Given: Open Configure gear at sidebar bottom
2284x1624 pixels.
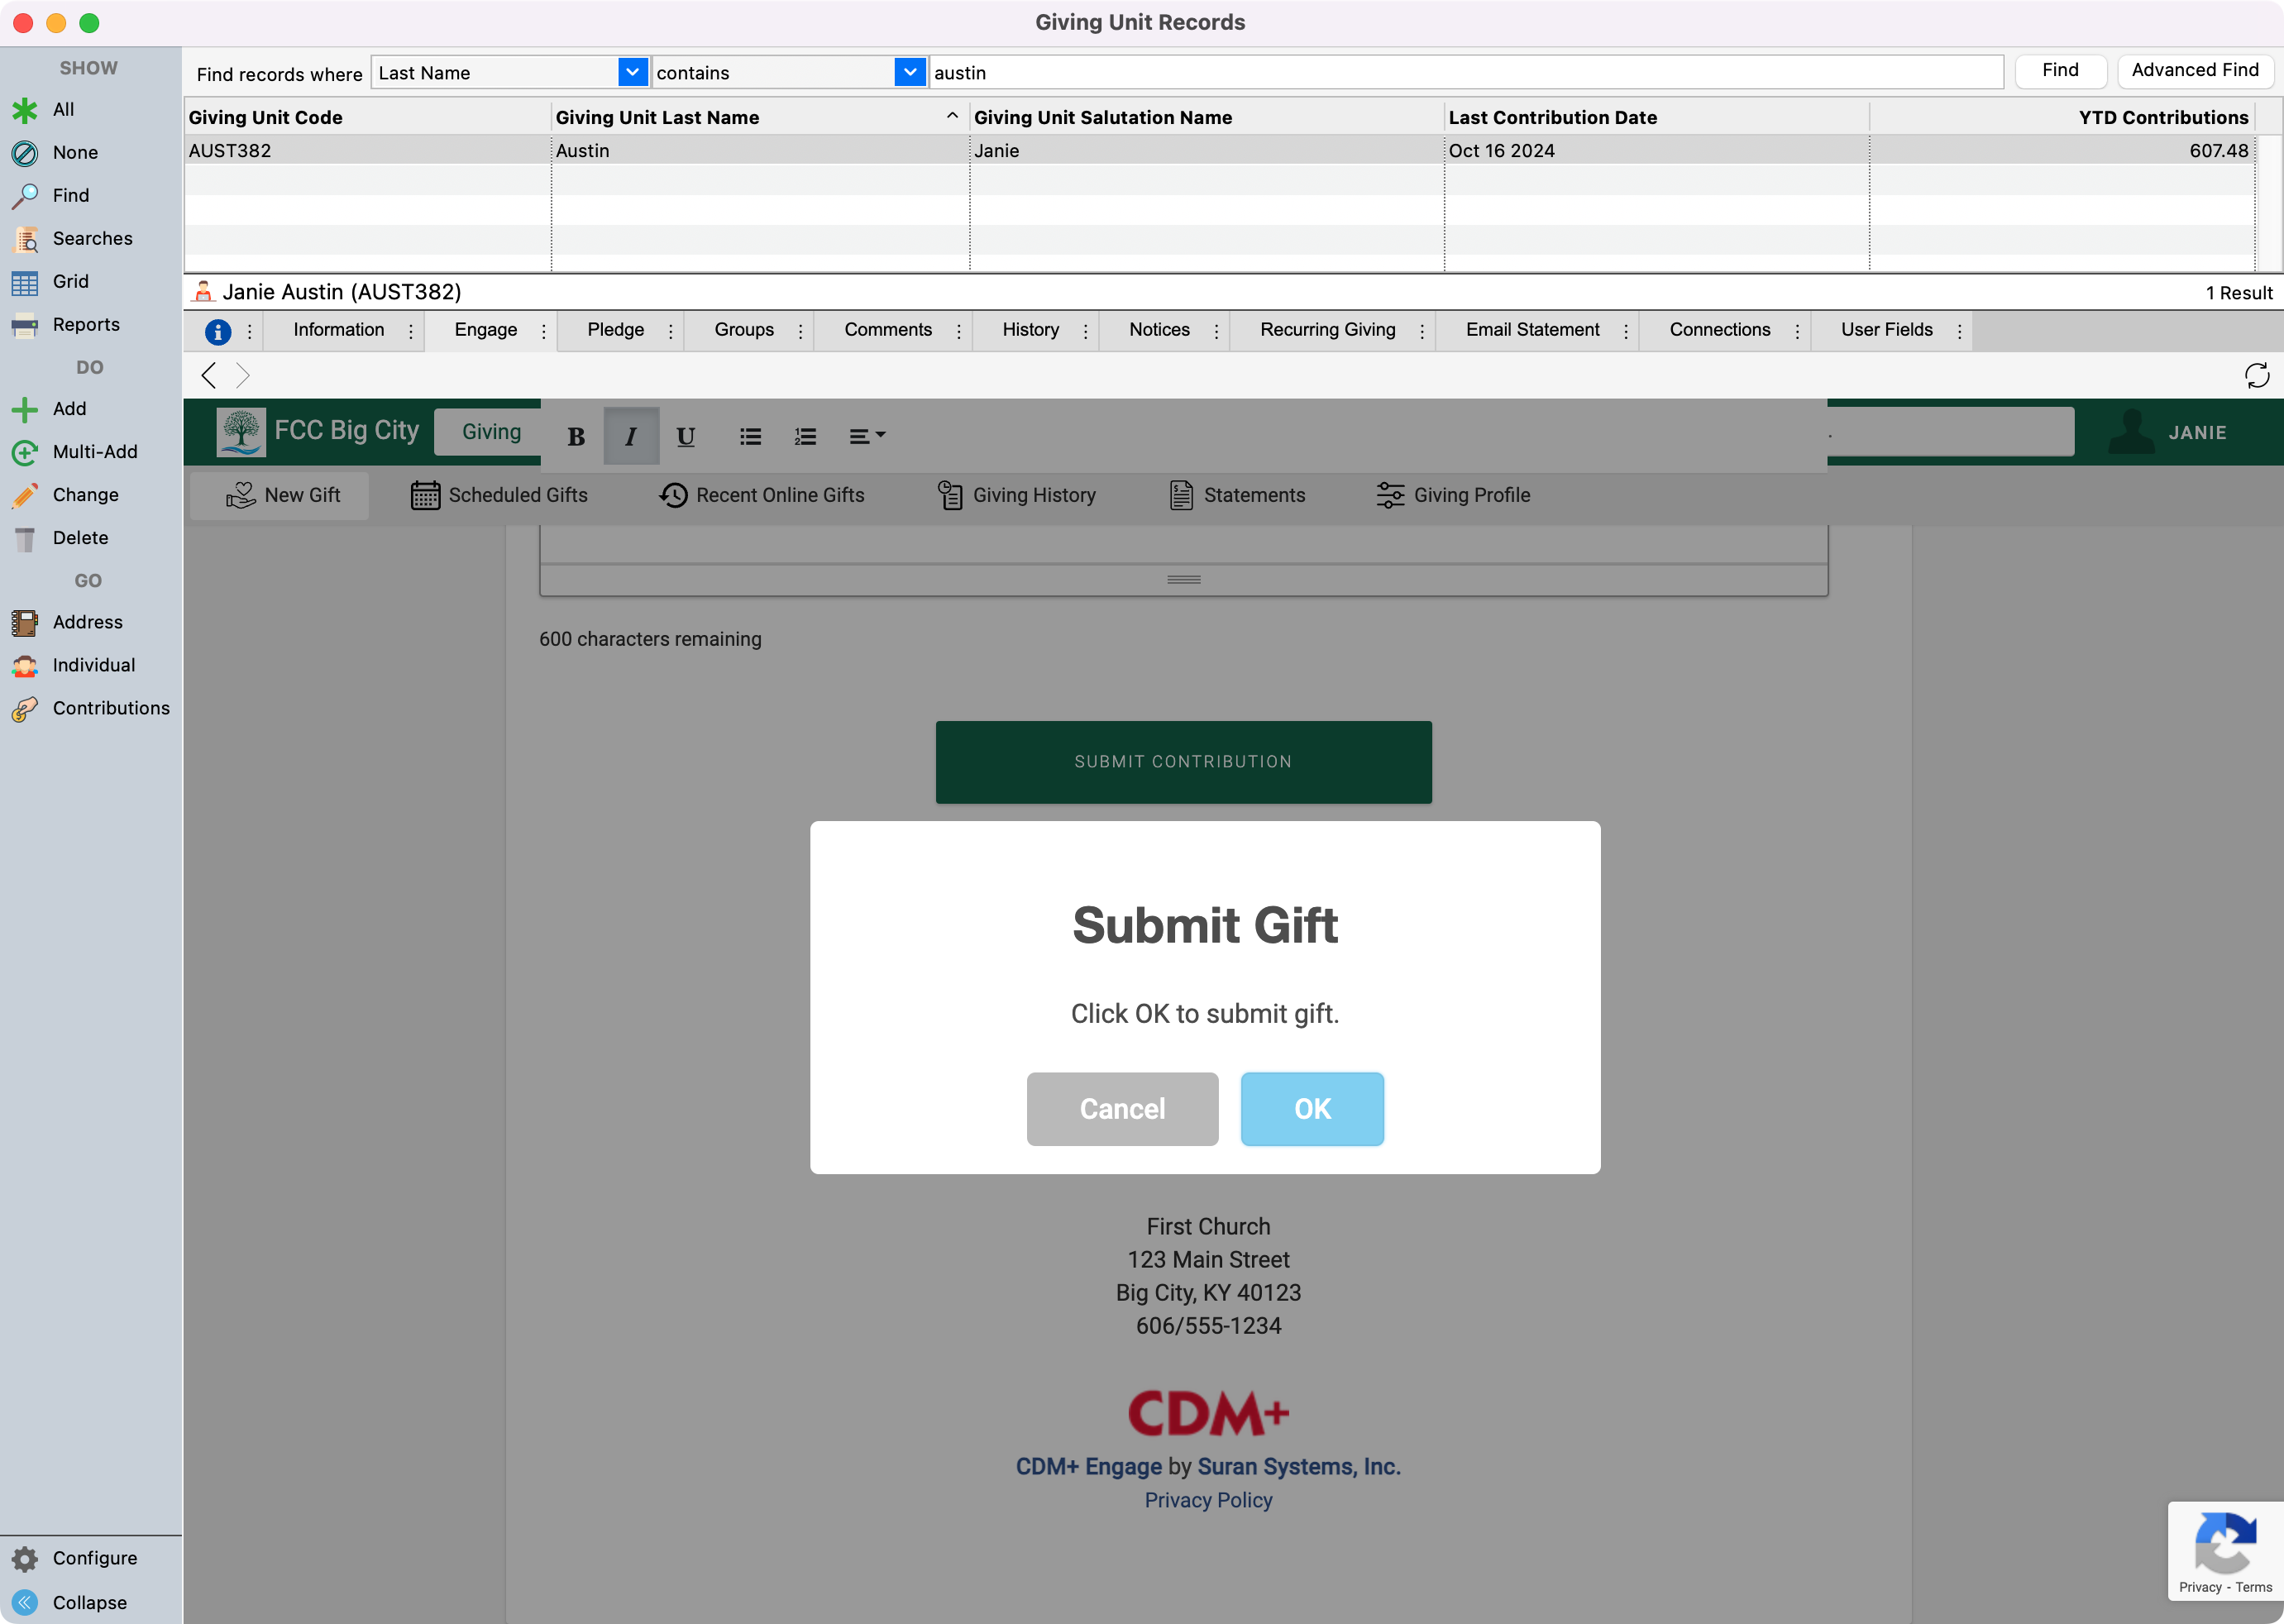Looking at the screenshot, I should pos(25,1558).
